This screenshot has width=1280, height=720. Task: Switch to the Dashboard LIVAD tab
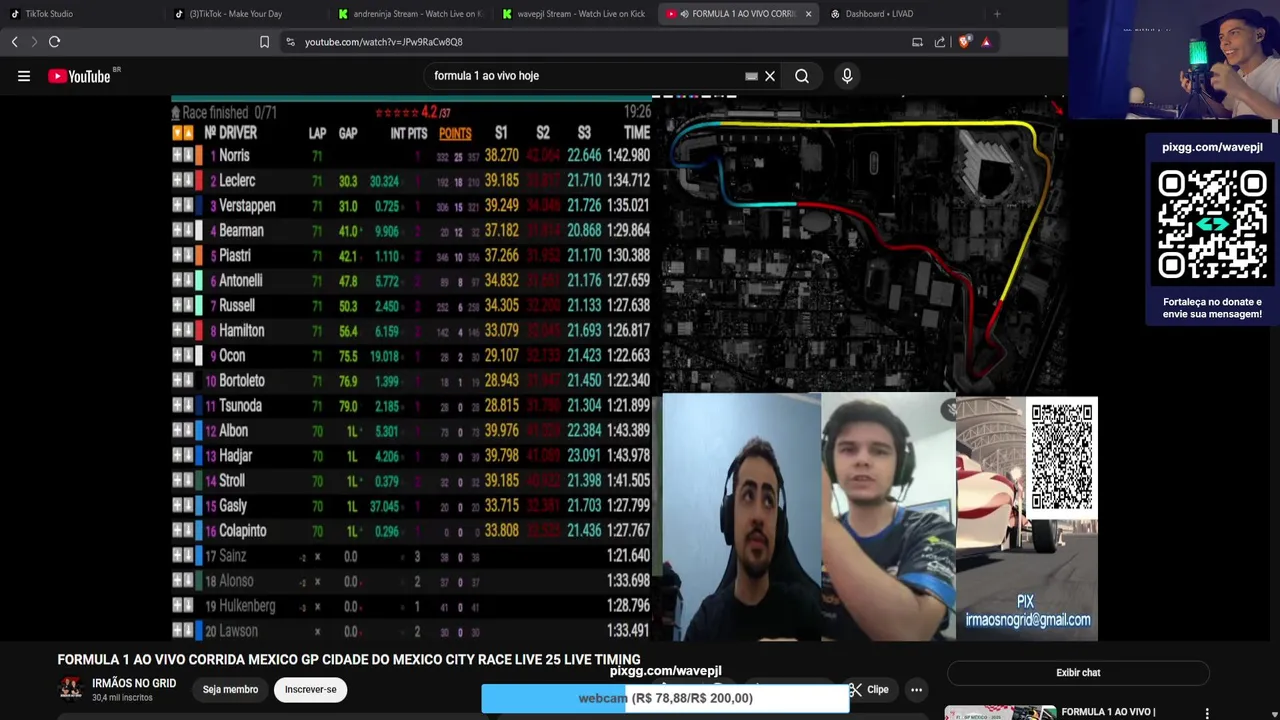click(x=878, y=14)
